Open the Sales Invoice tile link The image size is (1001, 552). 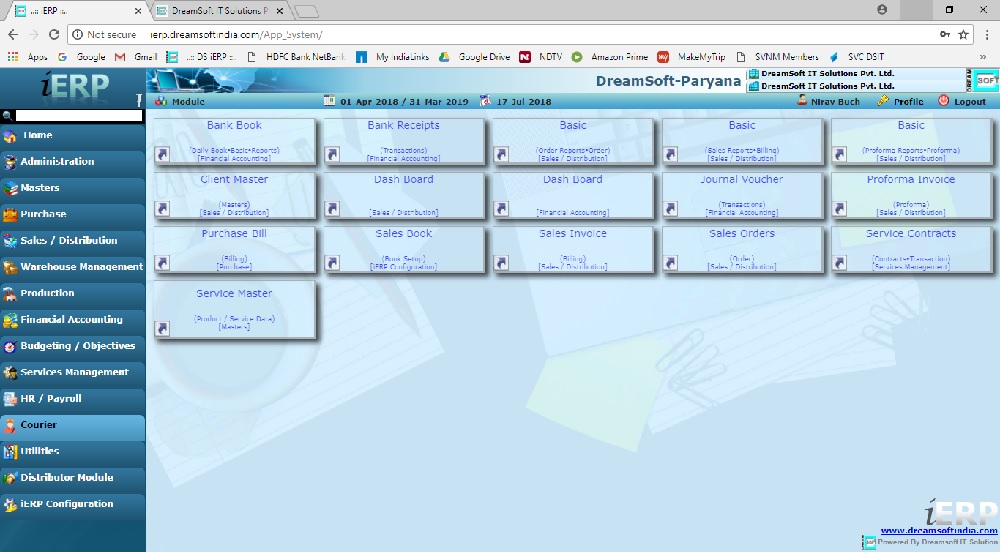(x=573, y=234)
